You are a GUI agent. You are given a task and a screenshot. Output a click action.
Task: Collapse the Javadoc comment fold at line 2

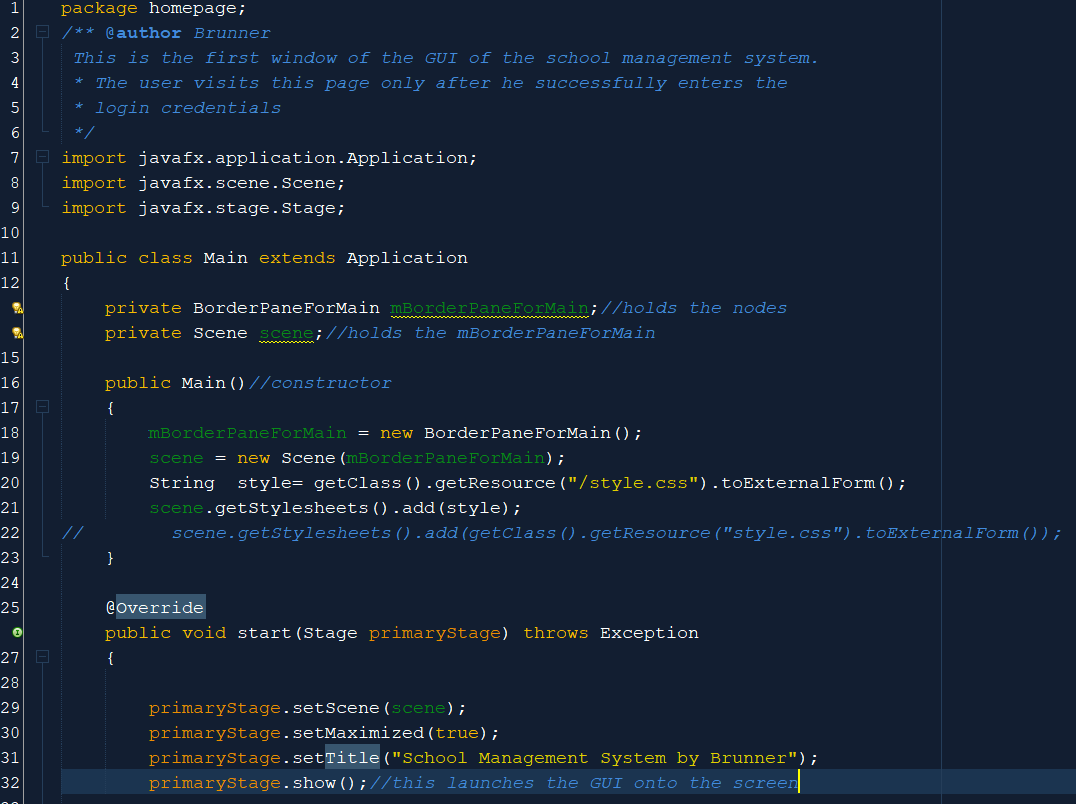coord(43,32)
